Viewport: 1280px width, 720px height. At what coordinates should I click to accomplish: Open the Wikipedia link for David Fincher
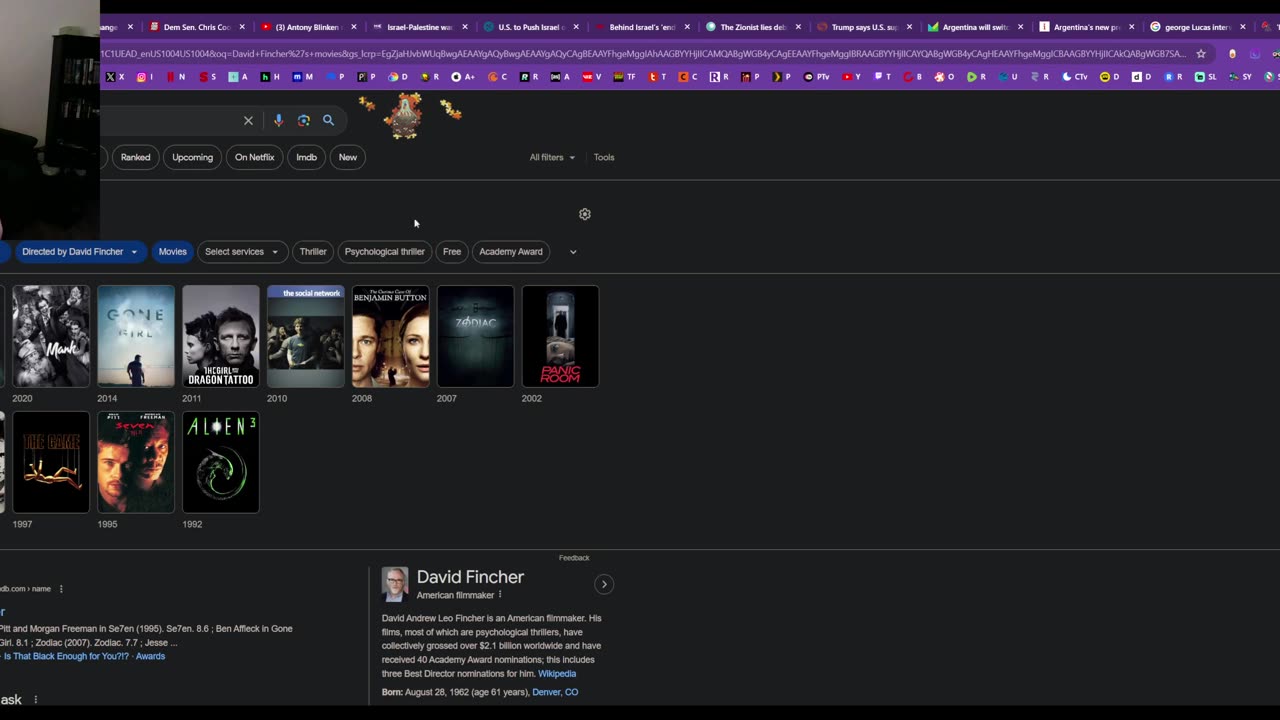click(557, 674)
